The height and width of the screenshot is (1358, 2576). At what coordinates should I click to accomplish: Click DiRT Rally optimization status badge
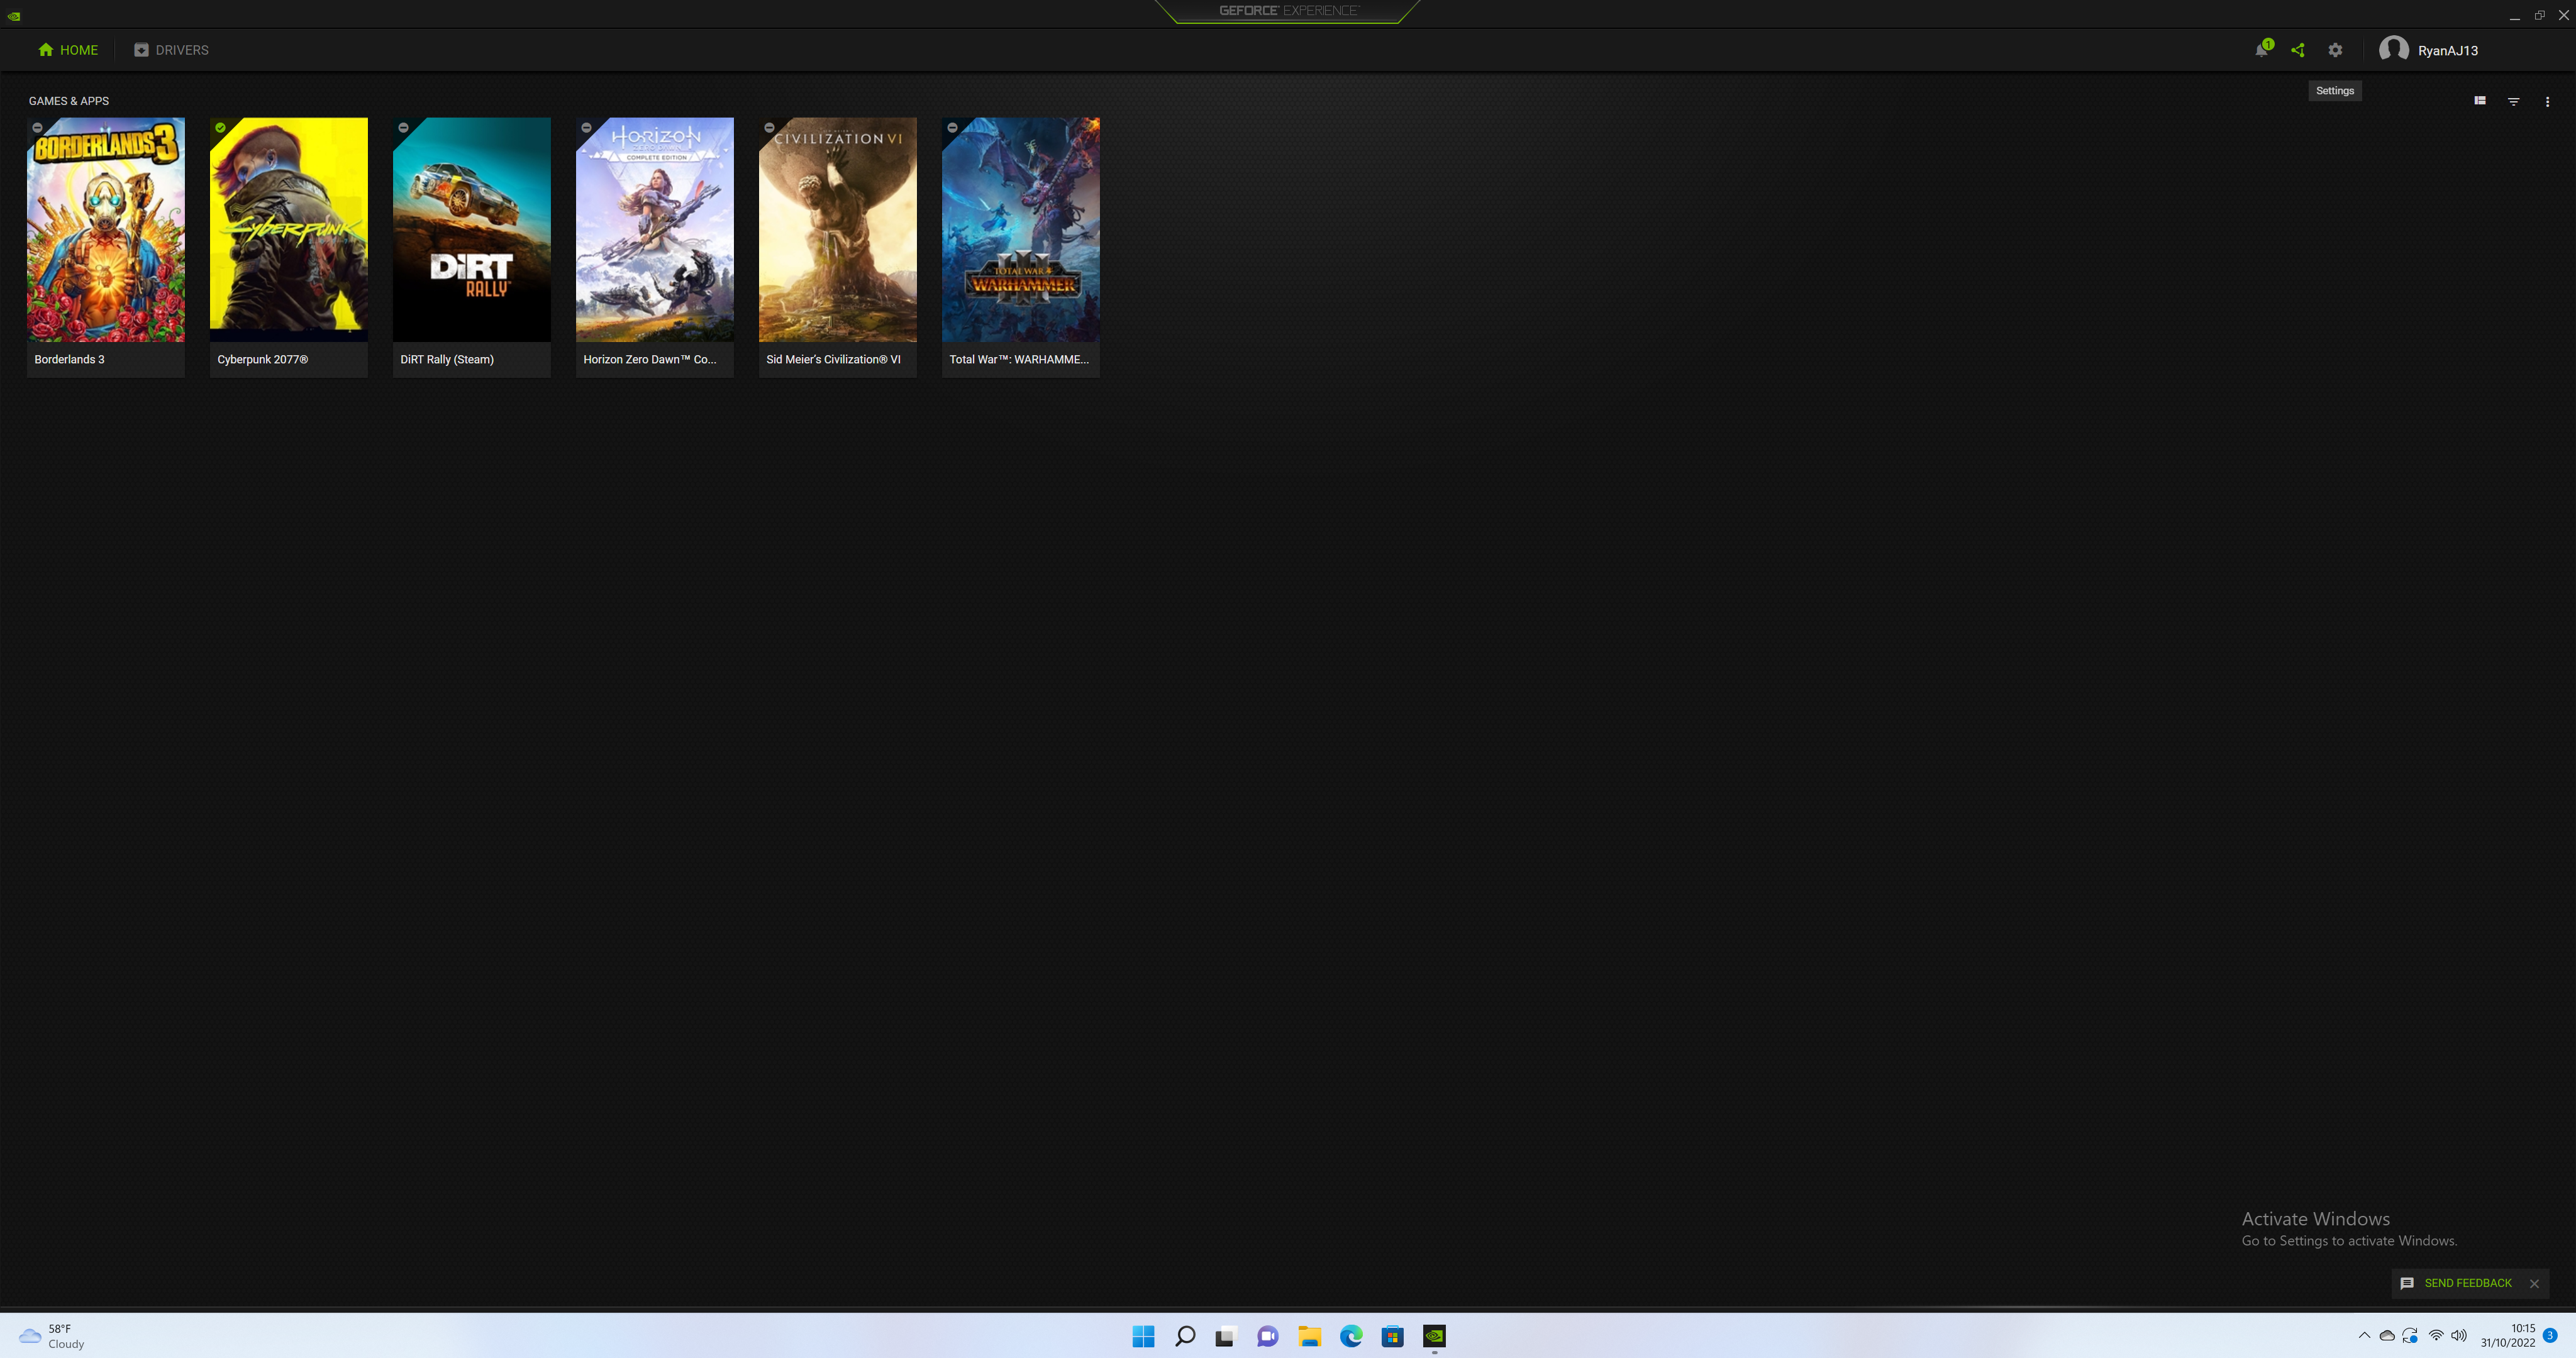tap(403, 128)
